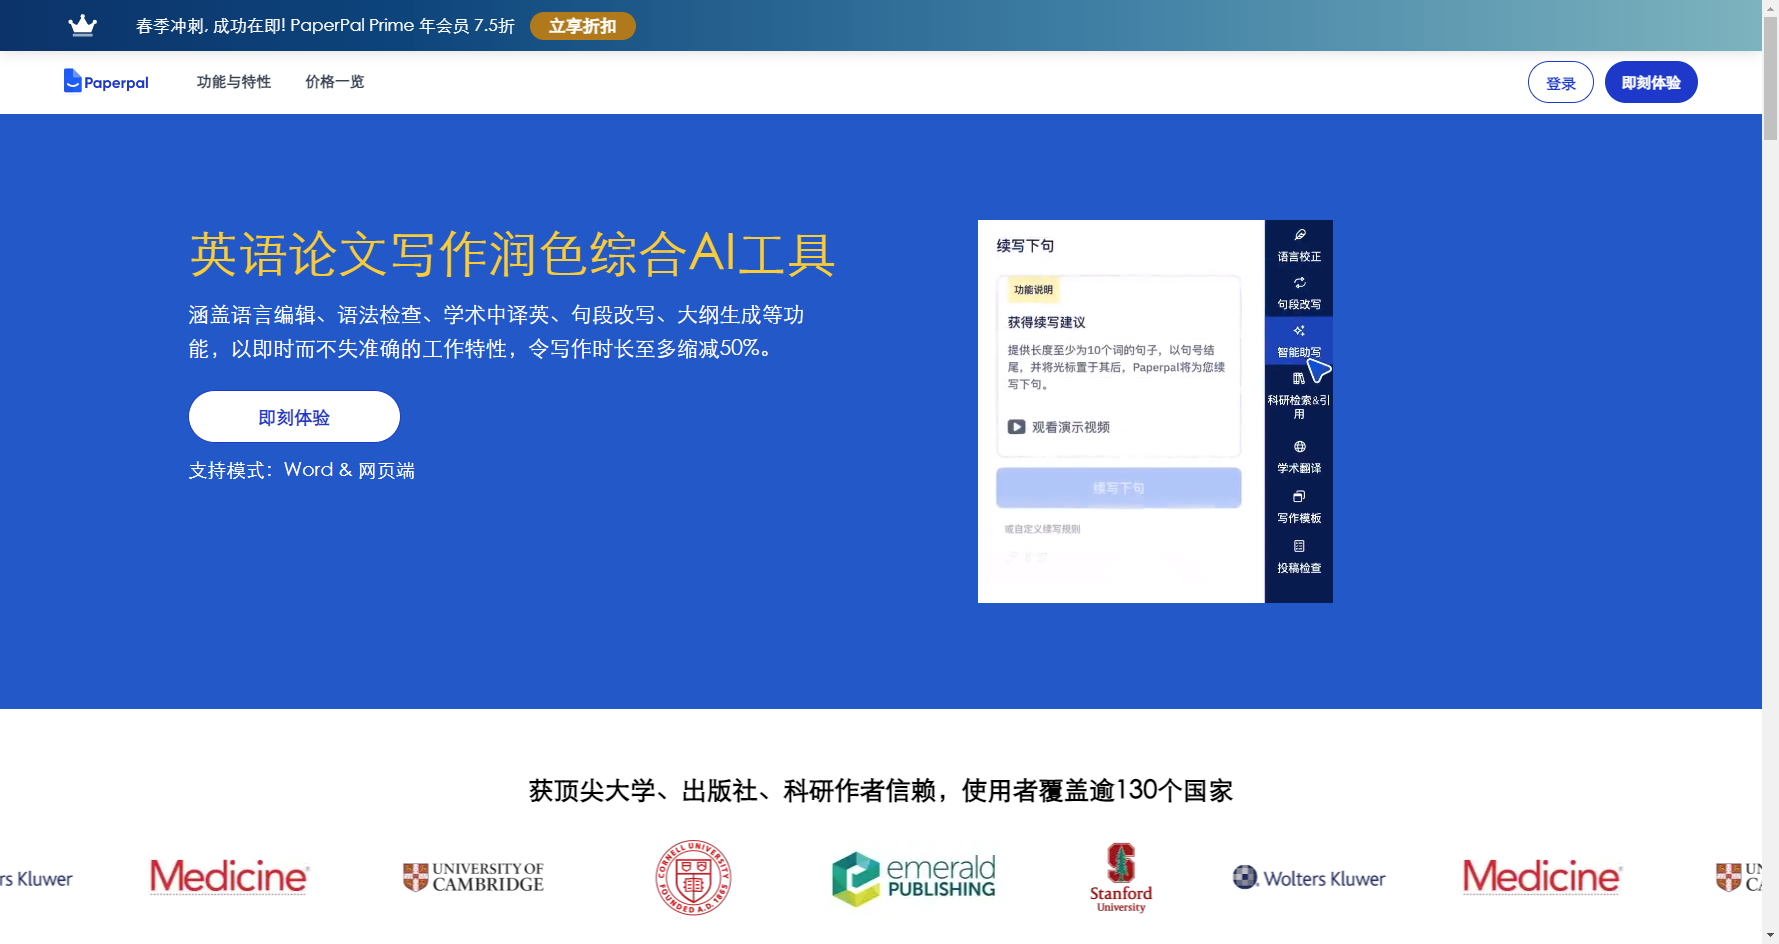Select the 语言校正 sidebar icon
This screenshot has width=1779, height=944.
[x=1299, y=244]
